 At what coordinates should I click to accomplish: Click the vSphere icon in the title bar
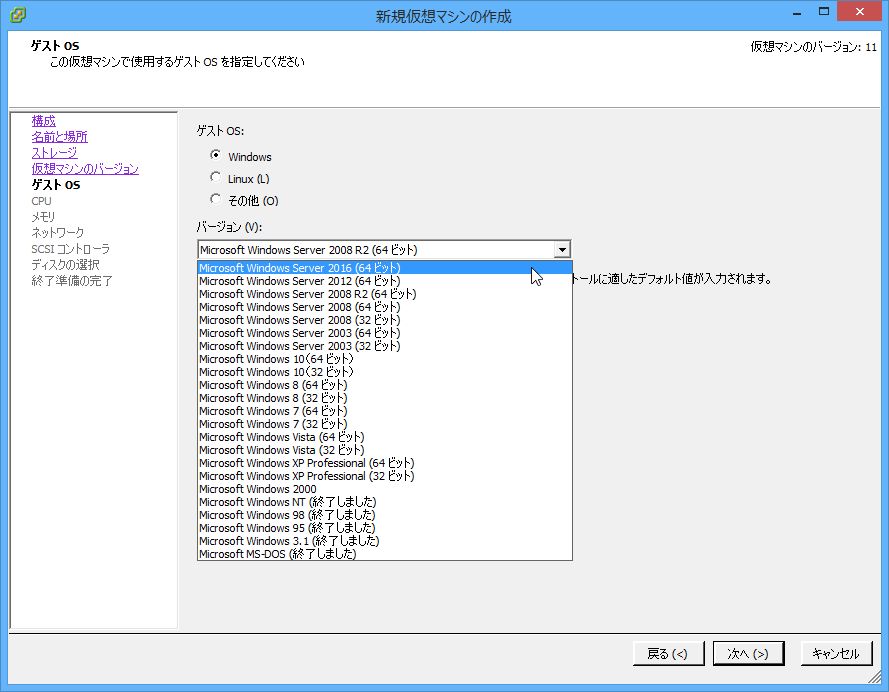click(18, 14)
